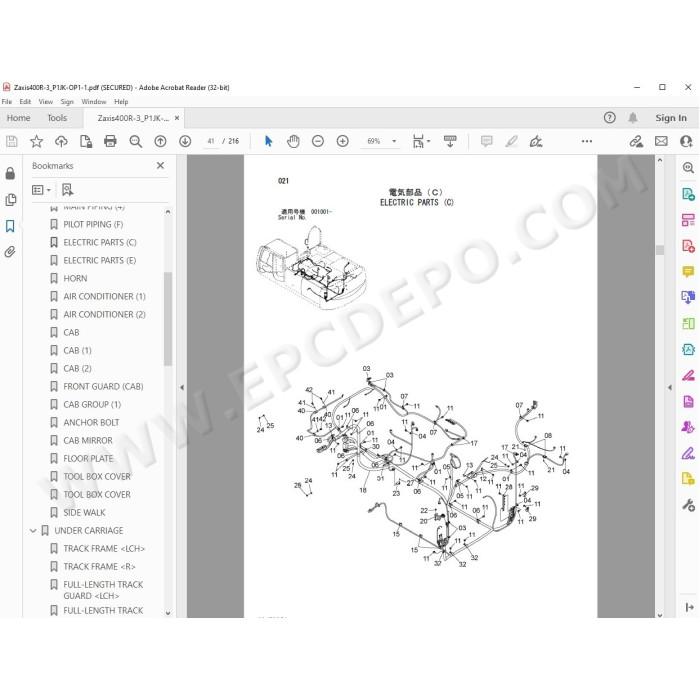700x700 pixels.
Task: Collapse left navigation pane arrow
Action: (182, 388)
